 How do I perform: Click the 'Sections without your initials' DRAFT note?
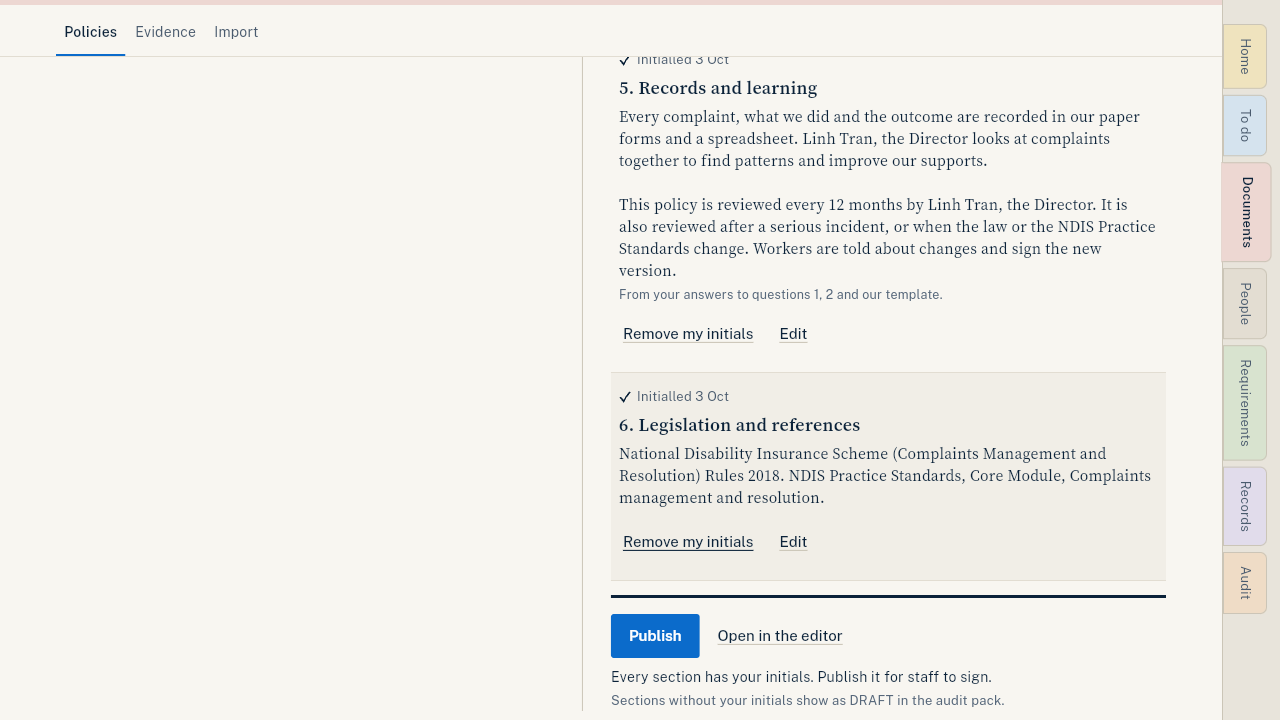coord(808,701)
